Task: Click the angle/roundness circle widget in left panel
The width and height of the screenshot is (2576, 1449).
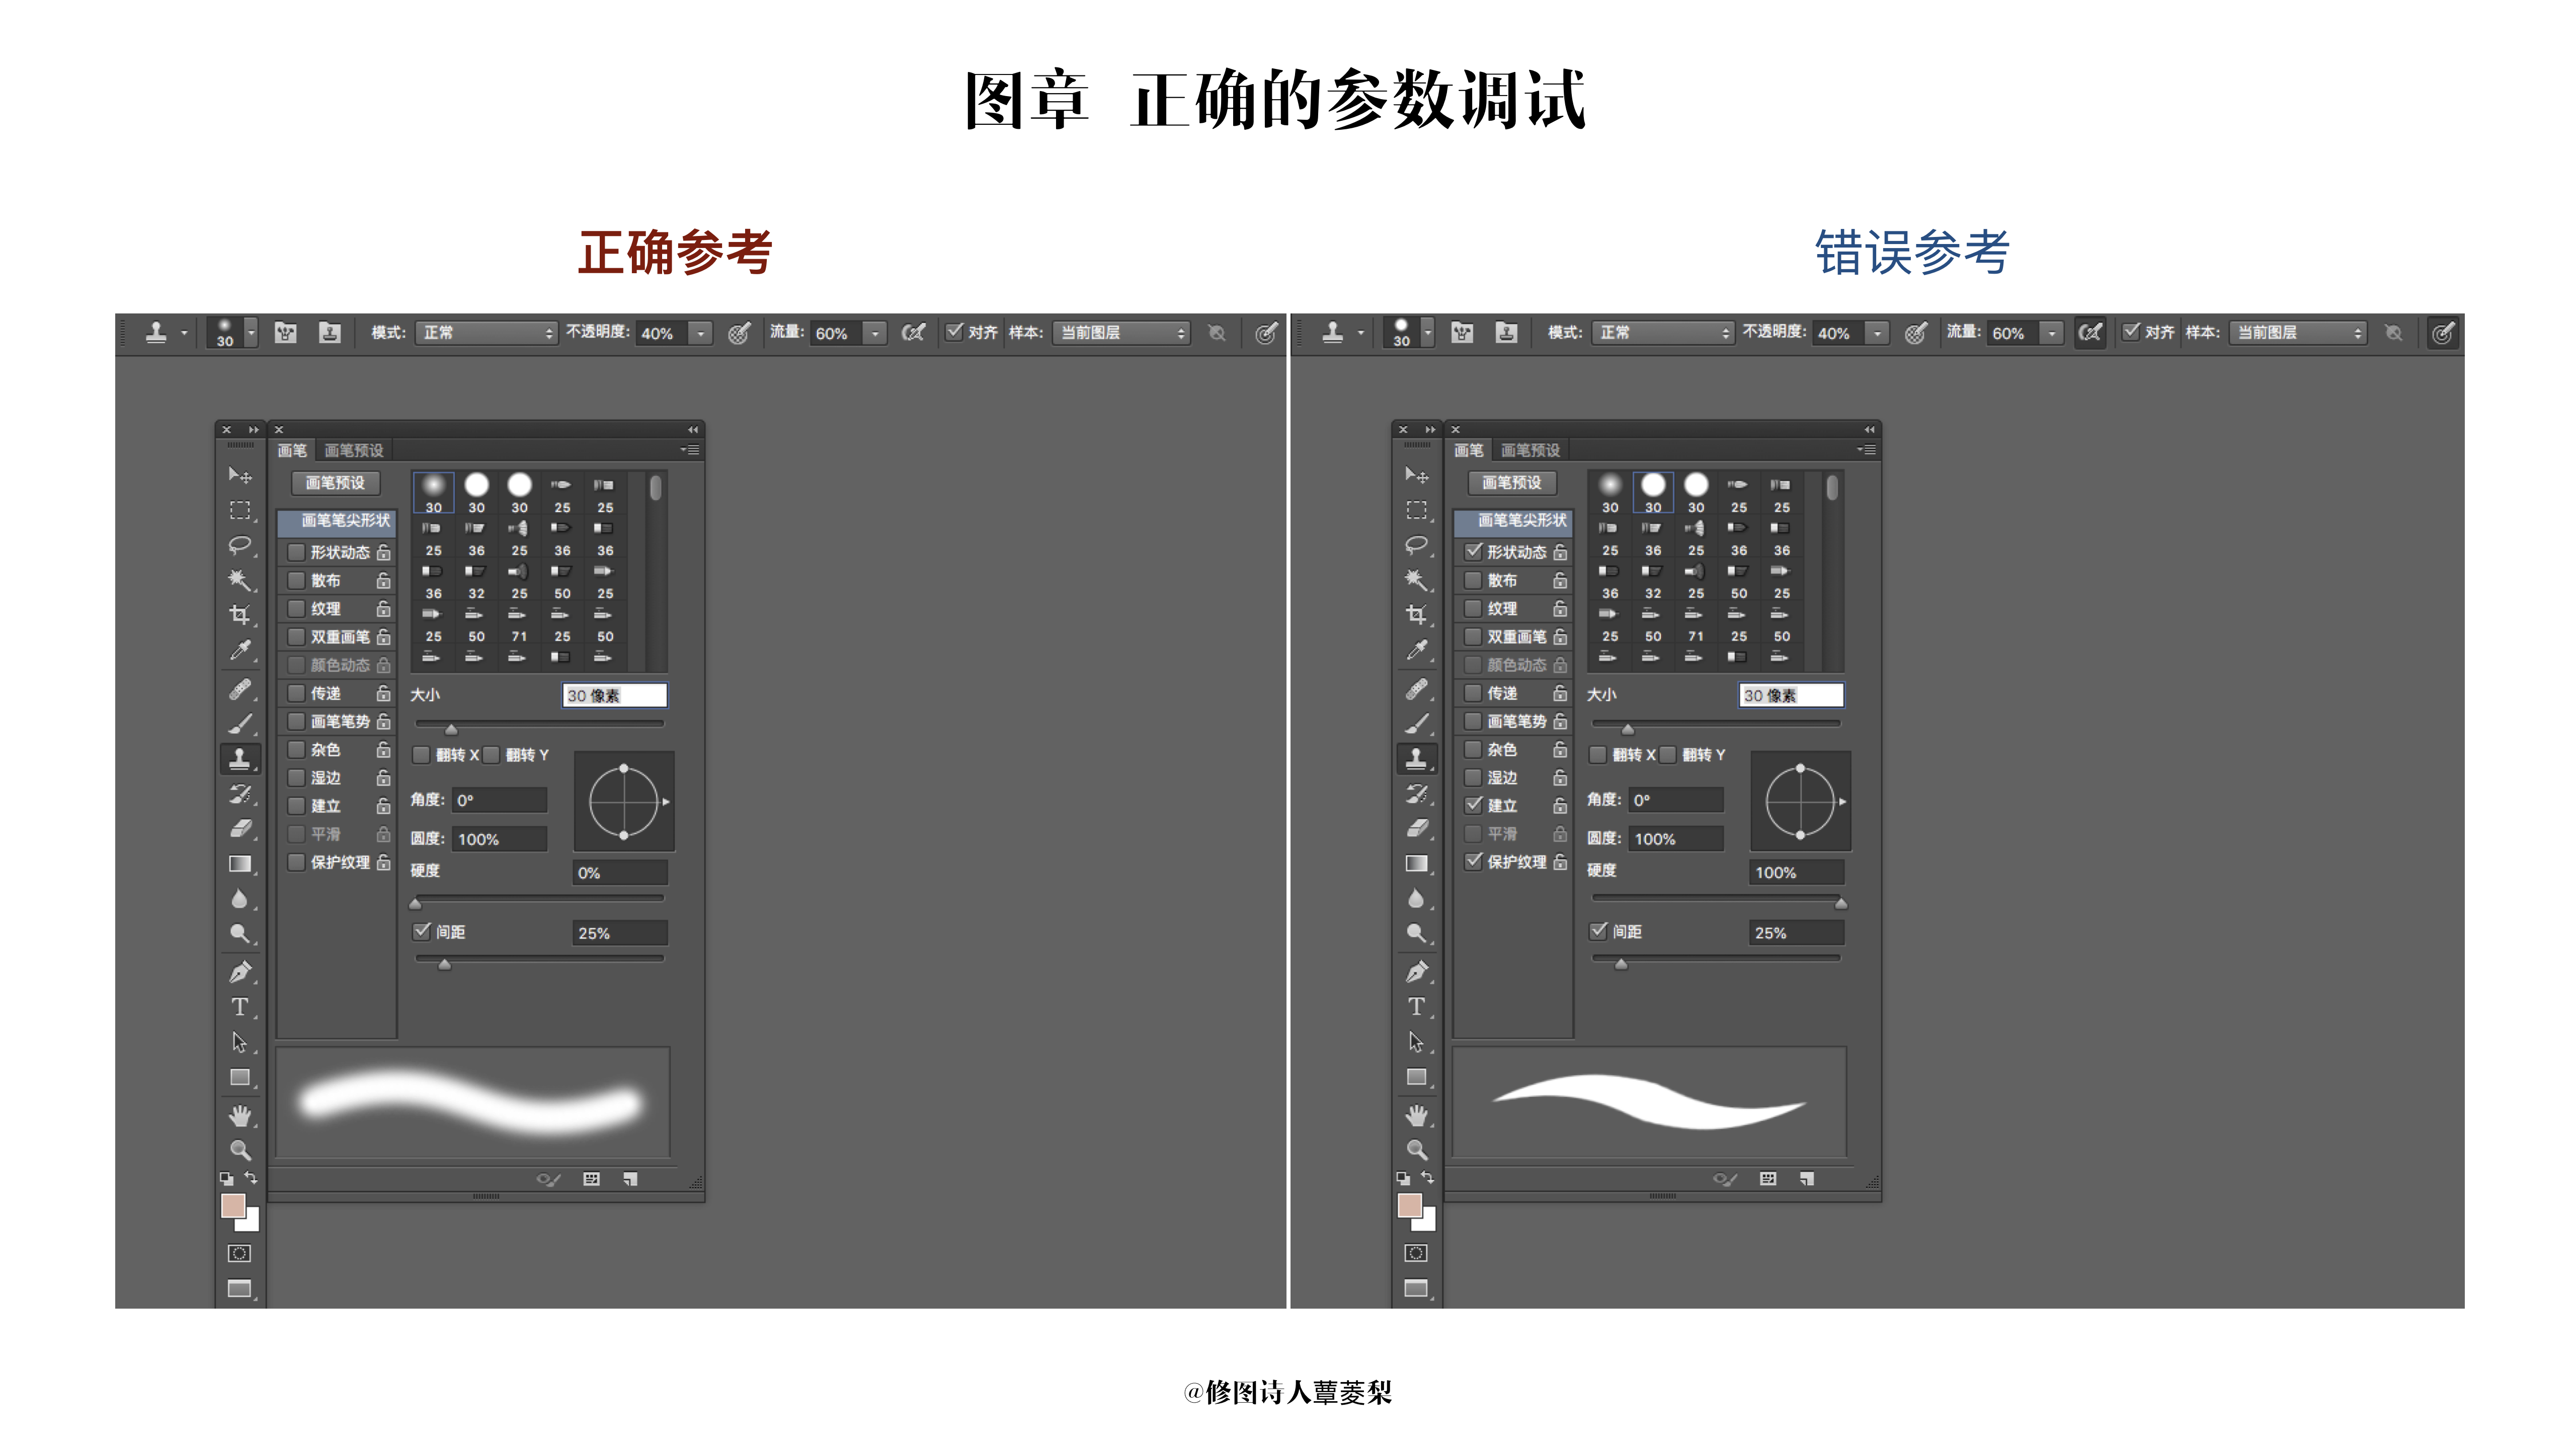Action: 624,801
